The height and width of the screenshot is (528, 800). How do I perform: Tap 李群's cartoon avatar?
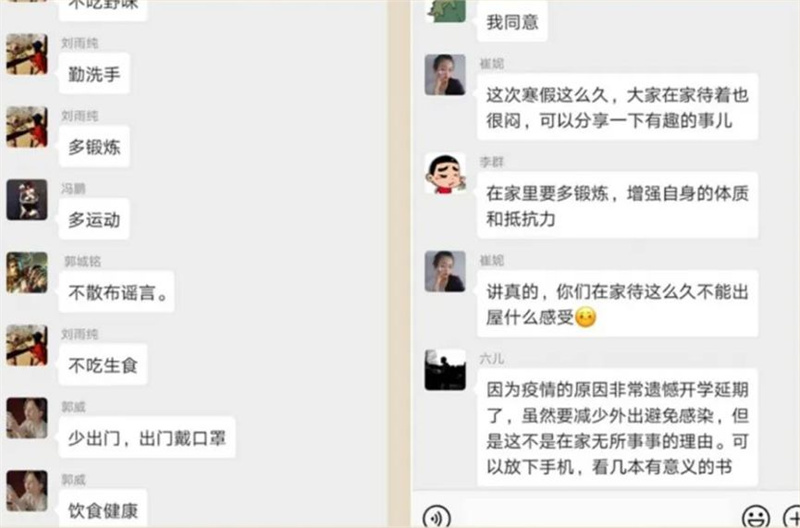point(445,173)
